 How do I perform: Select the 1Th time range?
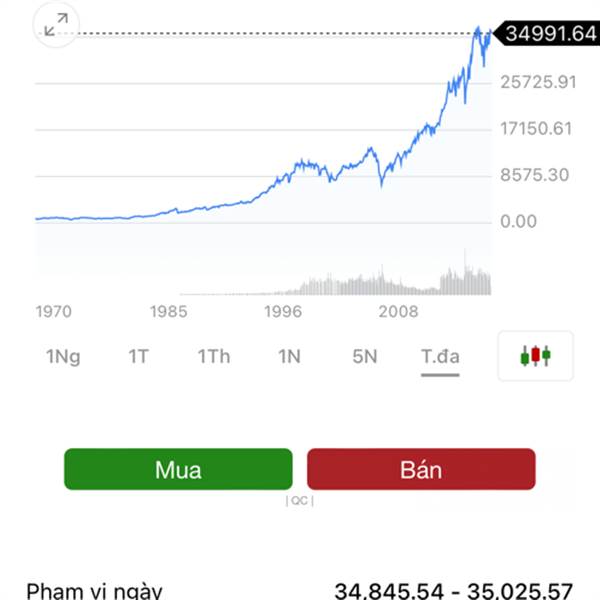click(x=214, y=357)
